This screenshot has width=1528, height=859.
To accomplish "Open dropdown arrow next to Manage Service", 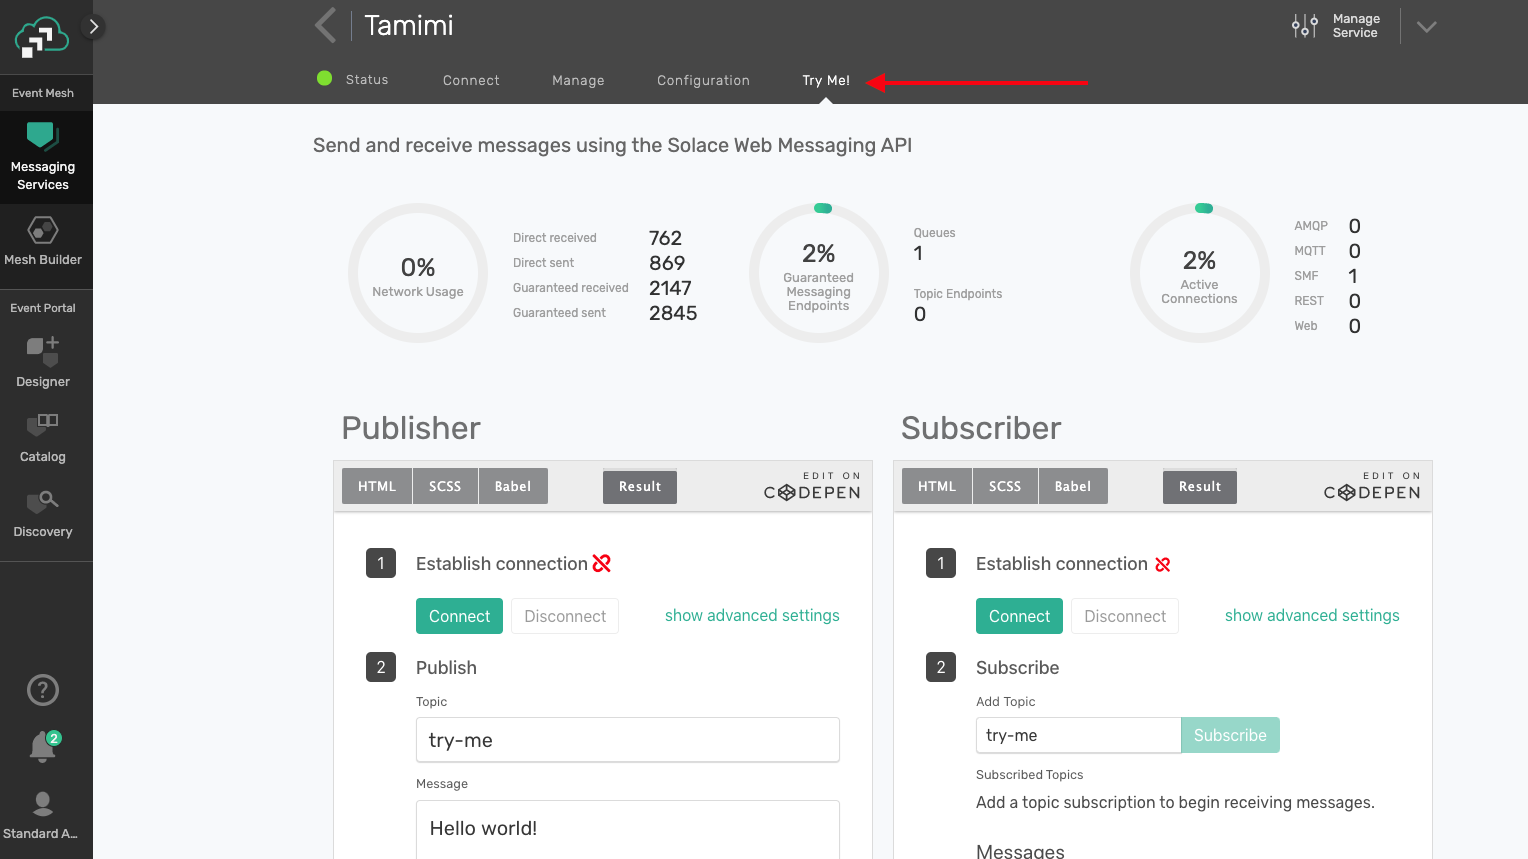I will (1427, 27).
